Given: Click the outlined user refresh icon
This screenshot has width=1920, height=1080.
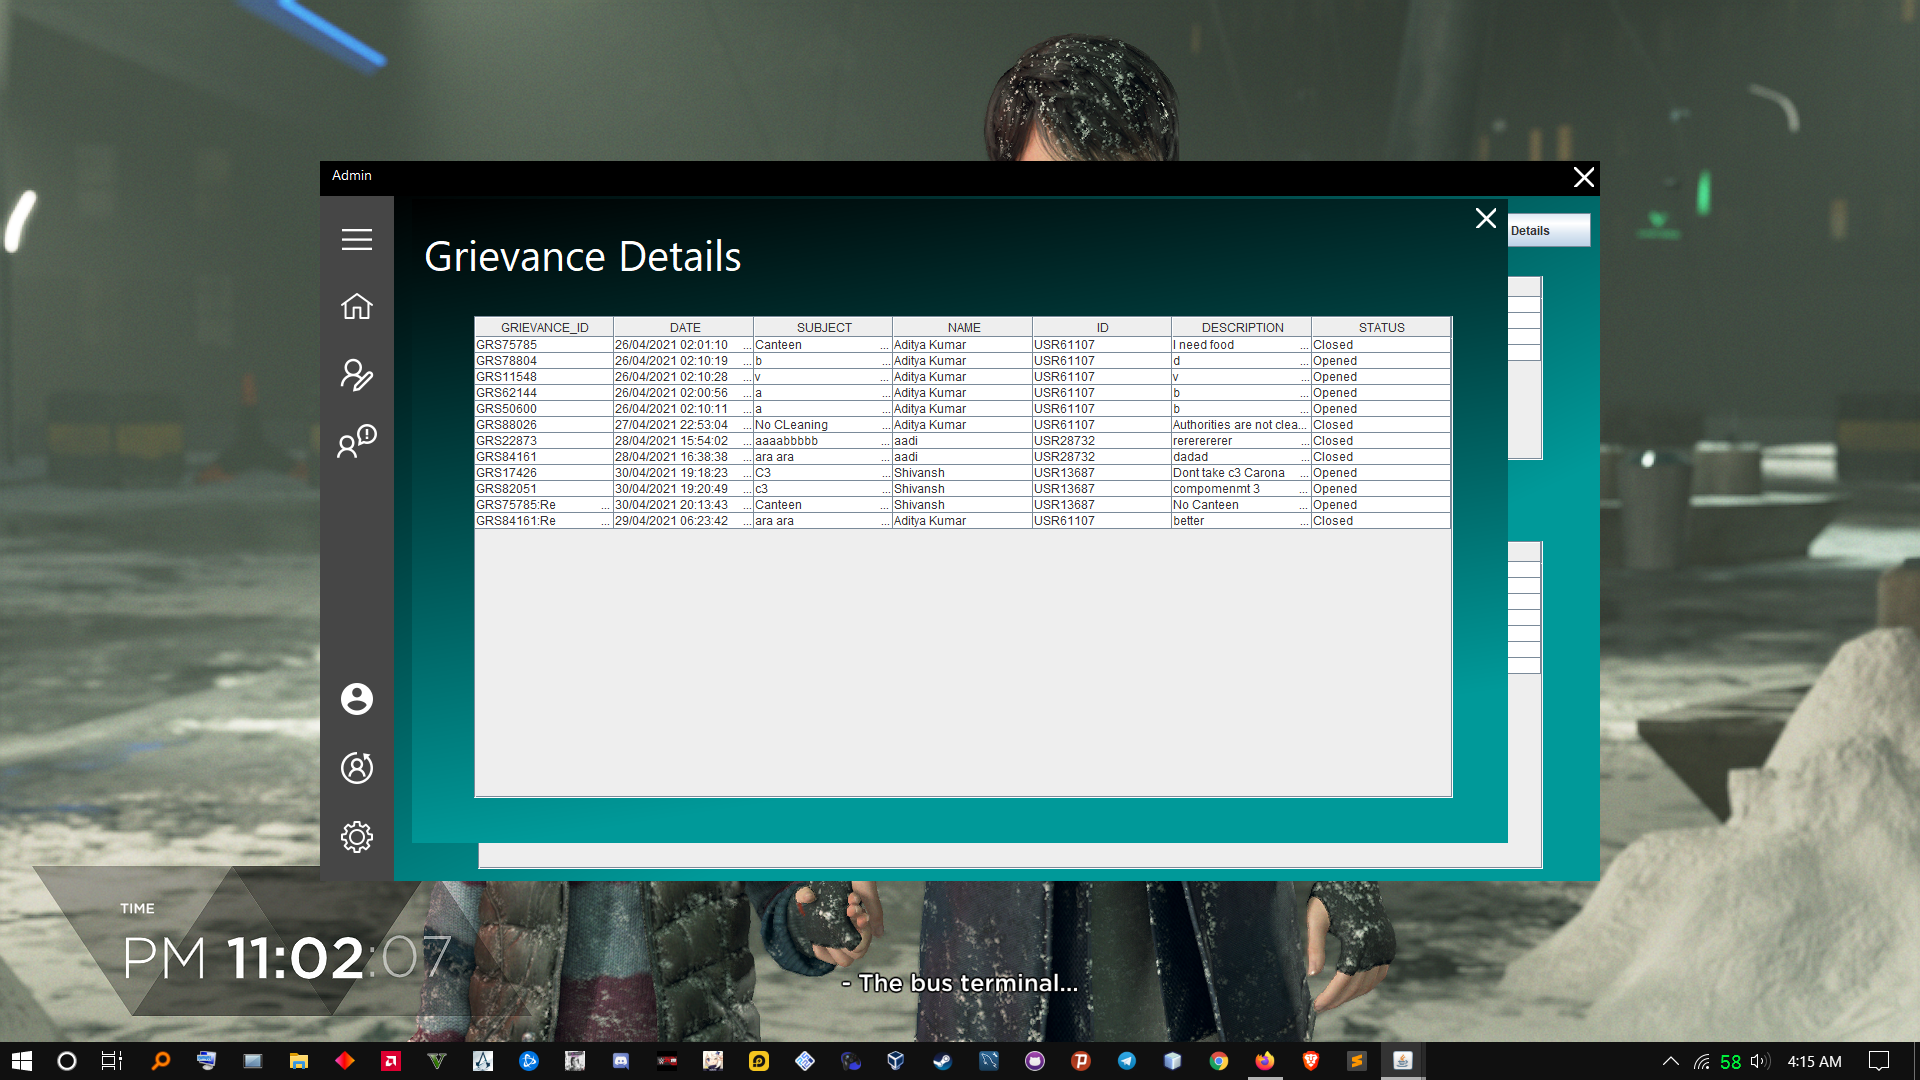Looking at the screenshot, I should coord(356,767).
